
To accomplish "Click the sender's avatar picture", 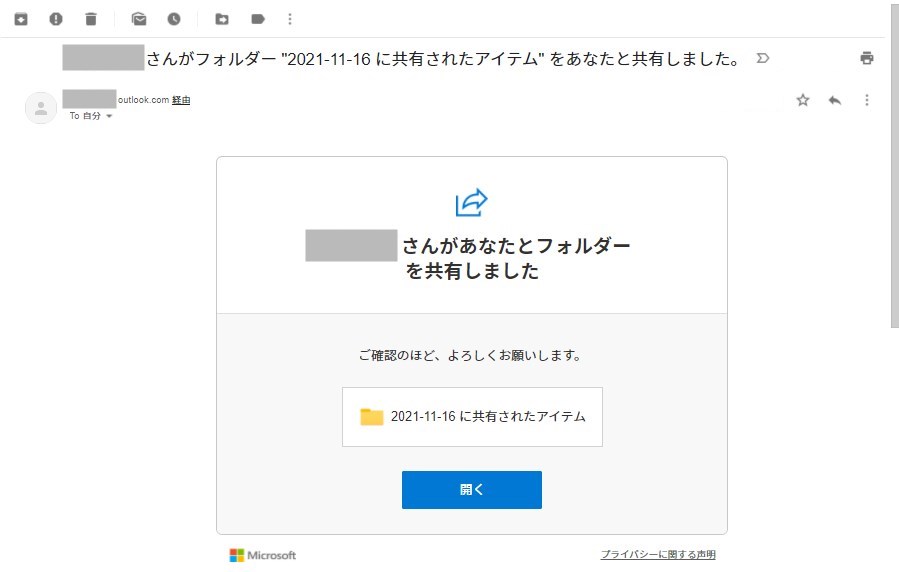I will [41, 107].
